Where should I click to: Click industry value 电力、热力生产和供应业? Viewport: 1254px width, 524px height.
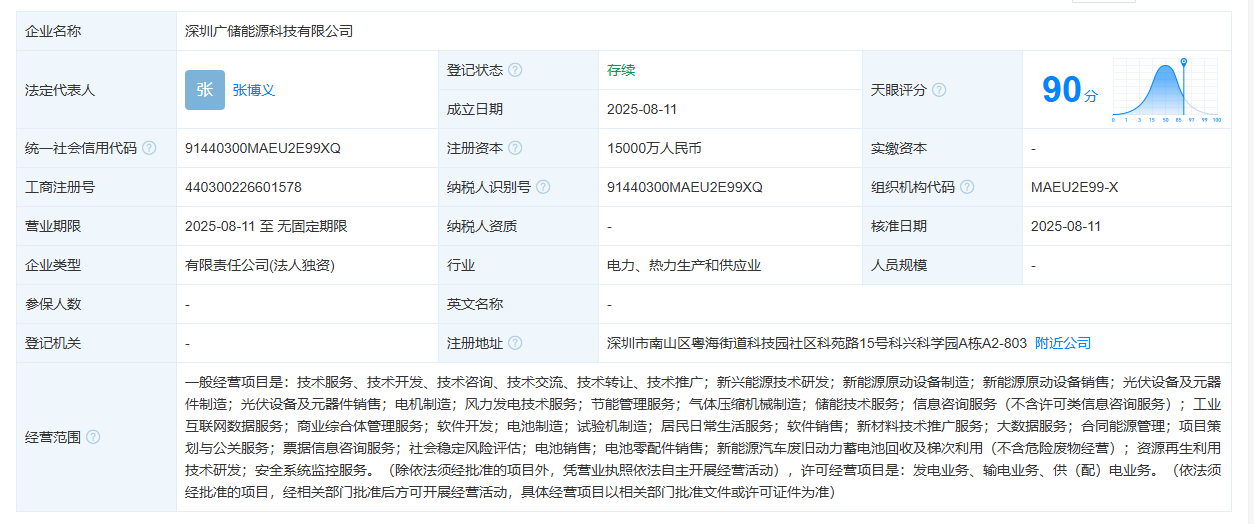click(684, 265)
